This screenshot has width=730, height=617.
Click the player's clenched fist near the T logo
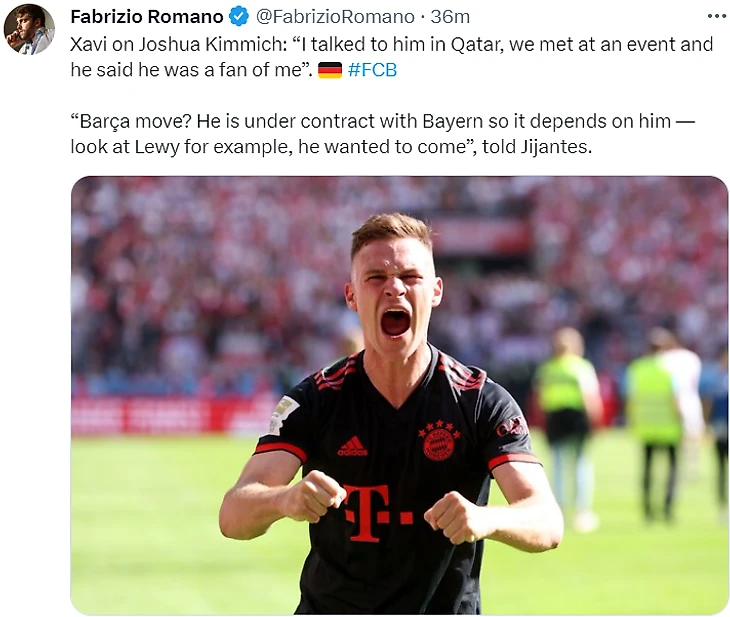pyautogui.click(x=316, y=496)
